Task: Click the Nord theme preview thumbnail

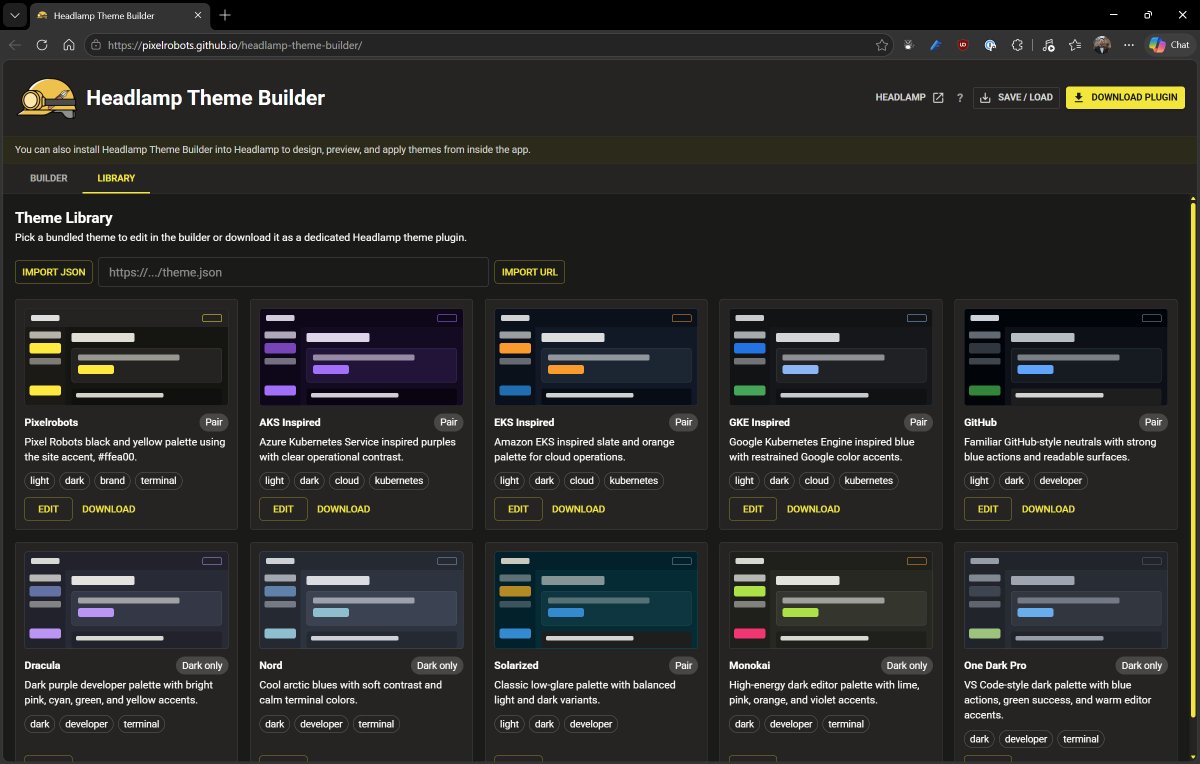Action: coord(361,600)
